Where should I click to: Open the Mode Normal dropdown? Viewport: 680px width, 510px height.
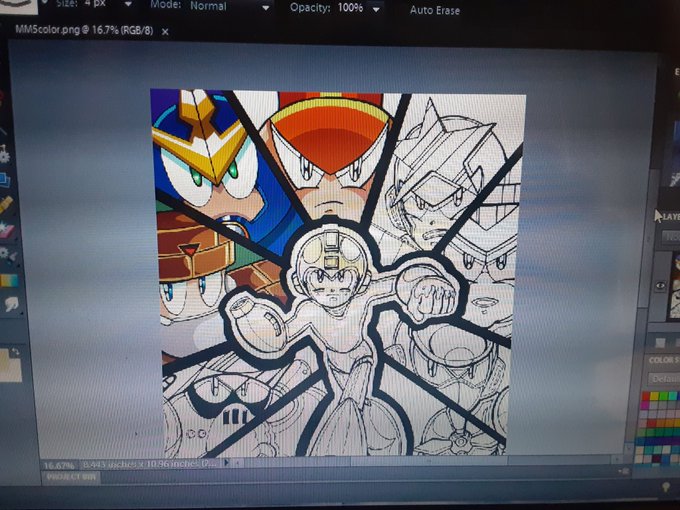[230, 6]
